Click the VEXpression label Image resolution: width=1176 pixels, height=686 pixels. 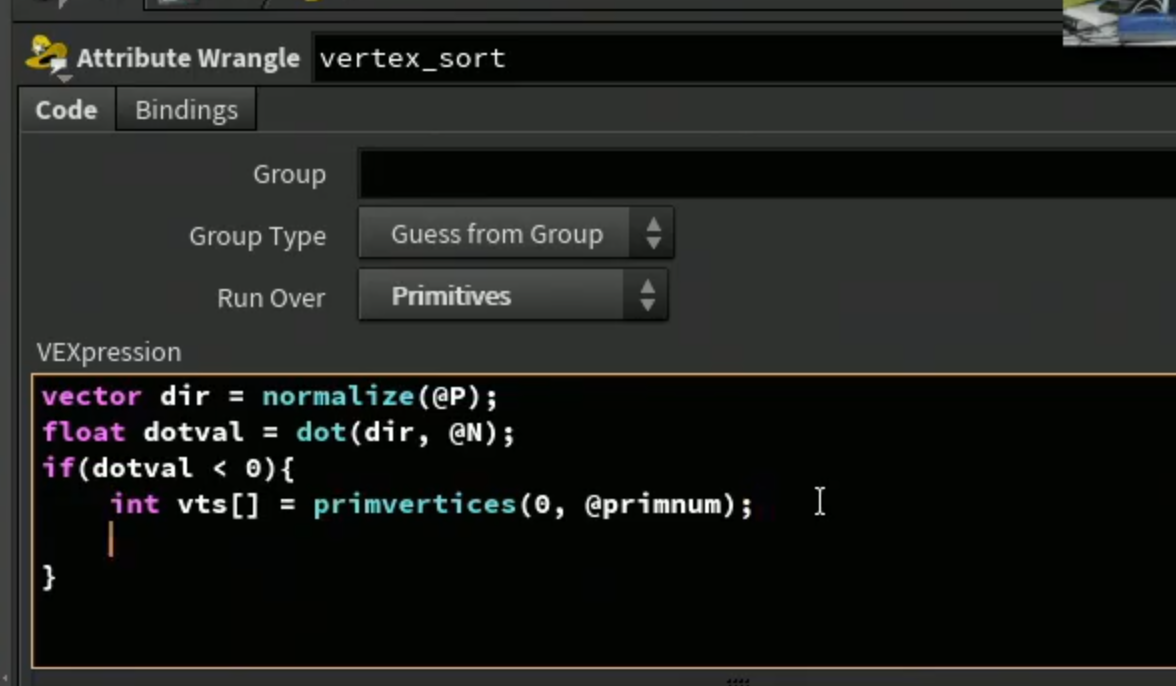click(109, 352)
